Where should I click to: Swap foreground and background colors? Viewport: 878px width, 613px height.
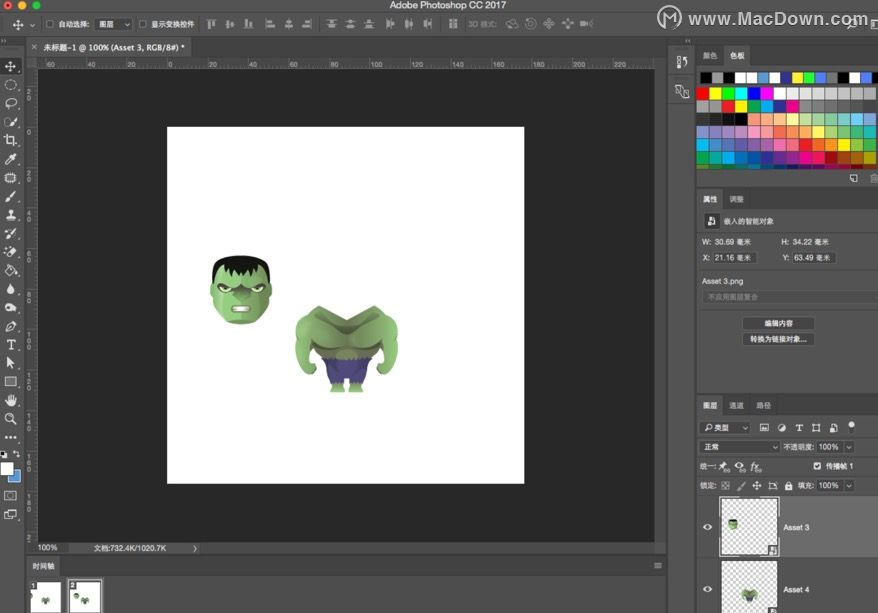[17, 453]
